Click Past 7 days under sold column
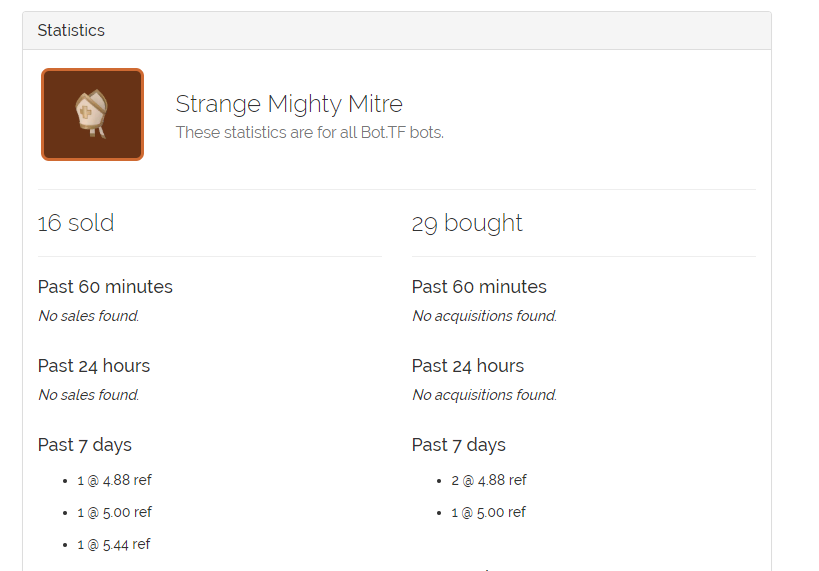The height and width of the screenshot is (571, 819). tap(85, 445)
